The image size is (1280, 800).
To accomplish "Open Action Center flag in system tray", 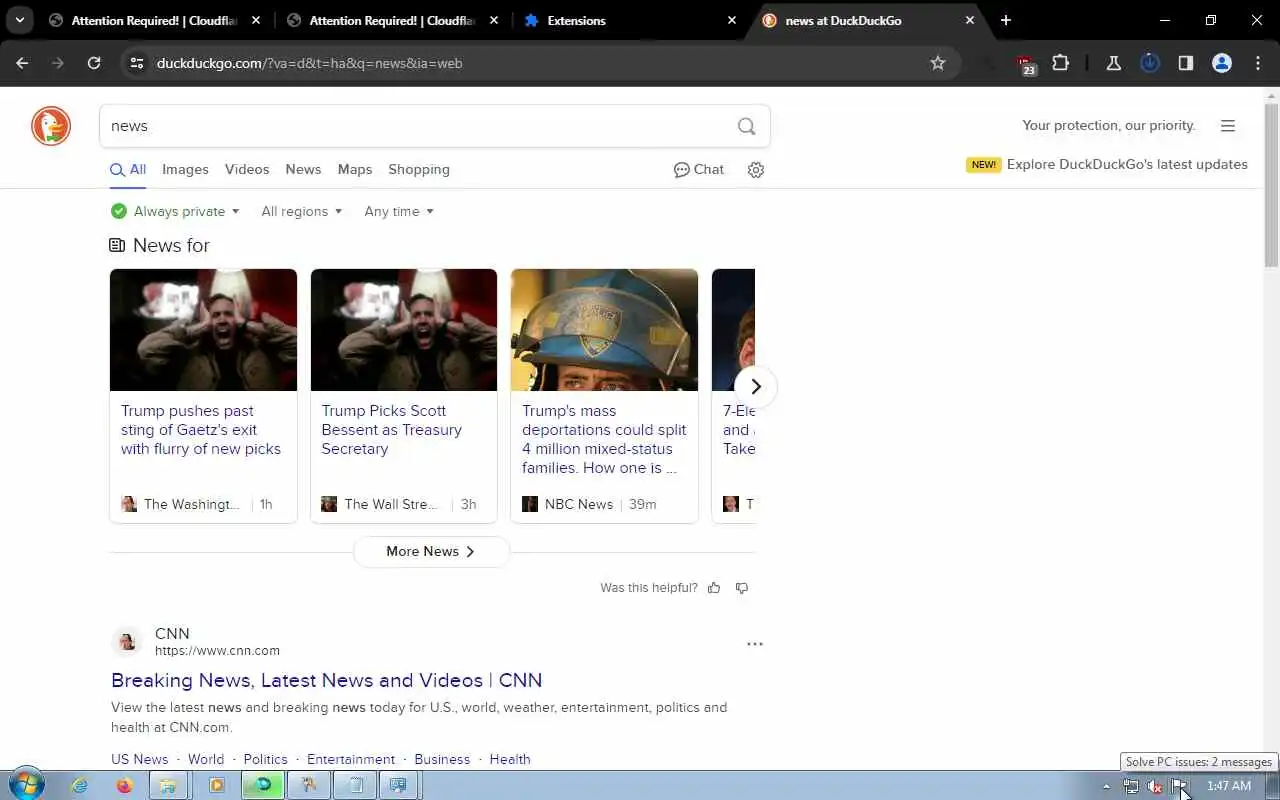I will pyautogui.click(x=1179, y=786).
